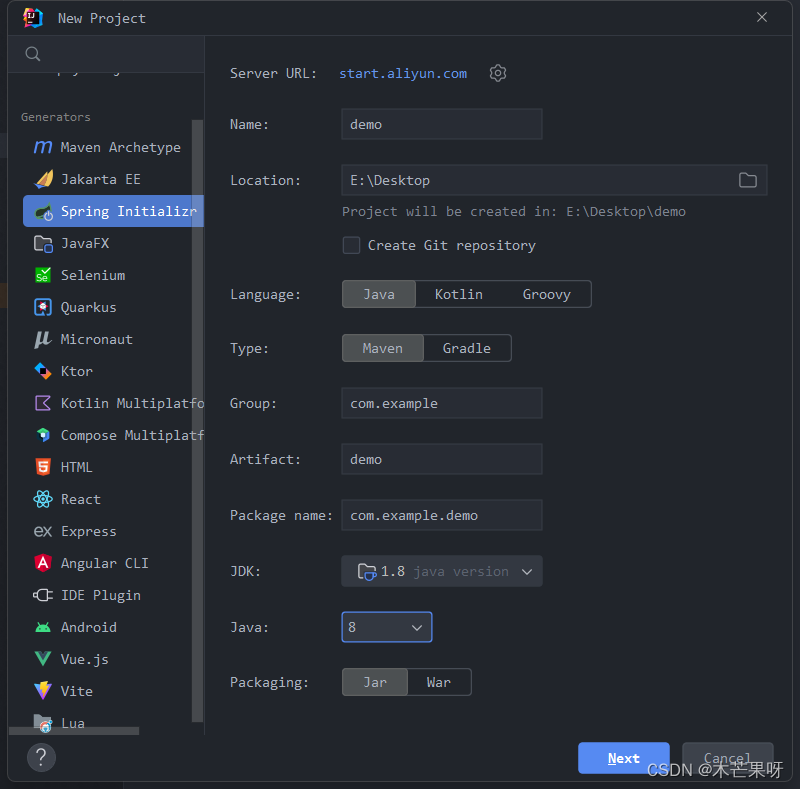Click the Ktor logo icon
The height and width of the screenshot is (789, 800).
(43, 372)
